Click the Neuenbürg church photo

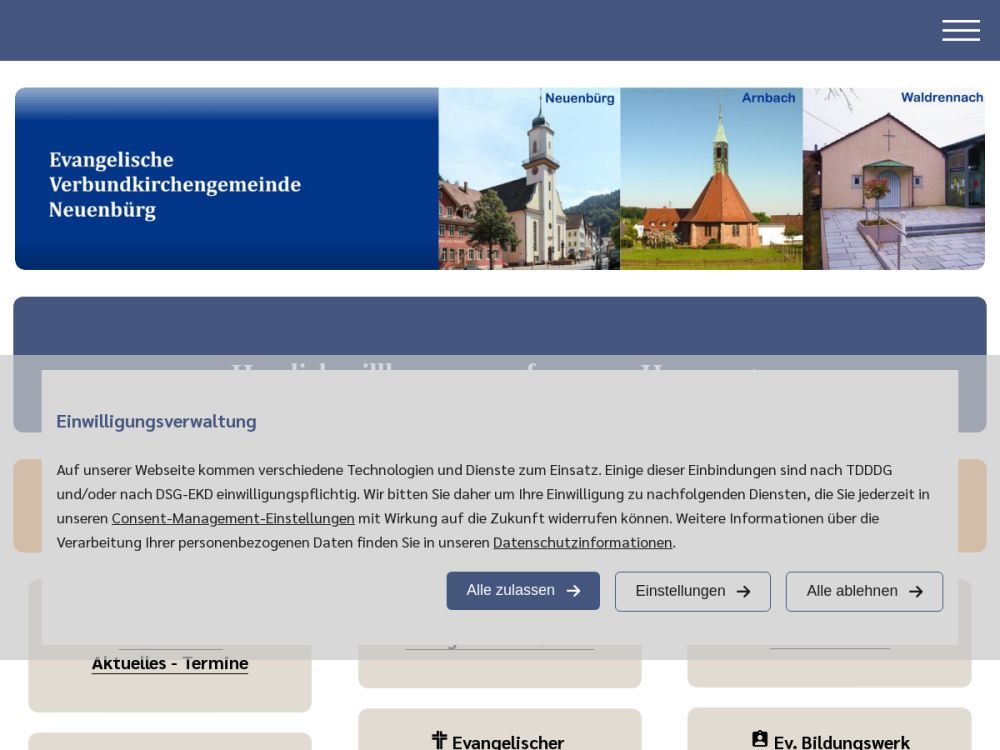(529, 179)
